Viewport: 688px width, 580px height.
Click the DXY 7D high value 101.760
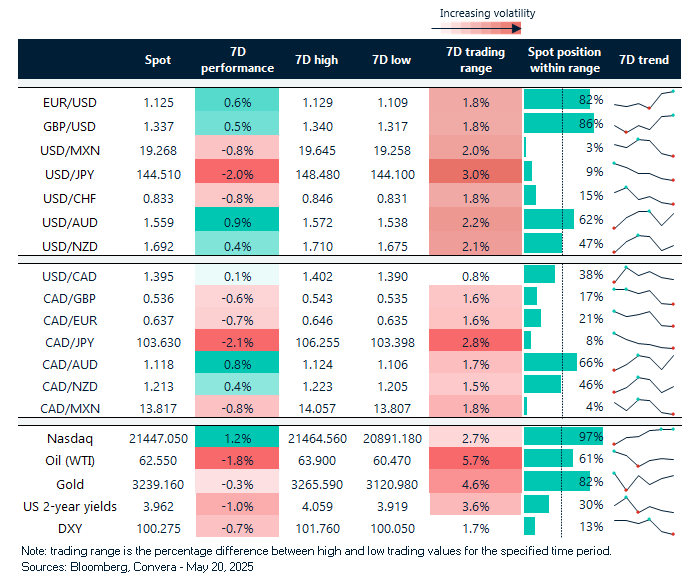pos(317,528)
